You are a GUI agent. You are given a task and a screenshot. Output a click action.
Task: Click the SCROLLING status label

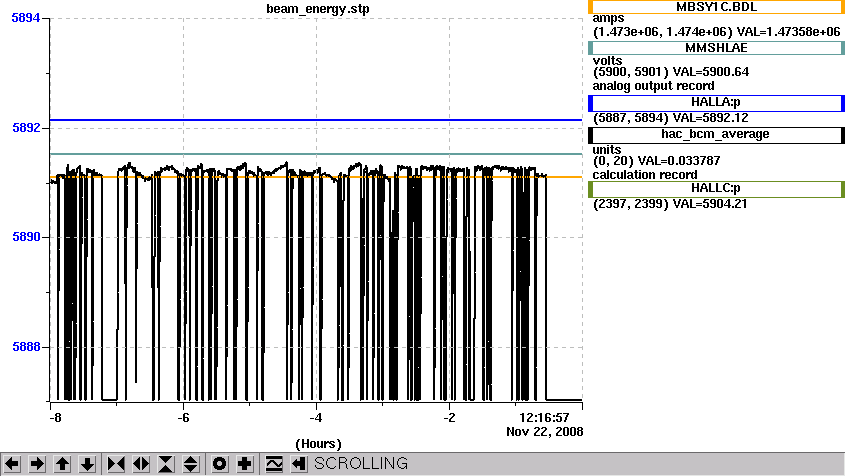point(361,464)
